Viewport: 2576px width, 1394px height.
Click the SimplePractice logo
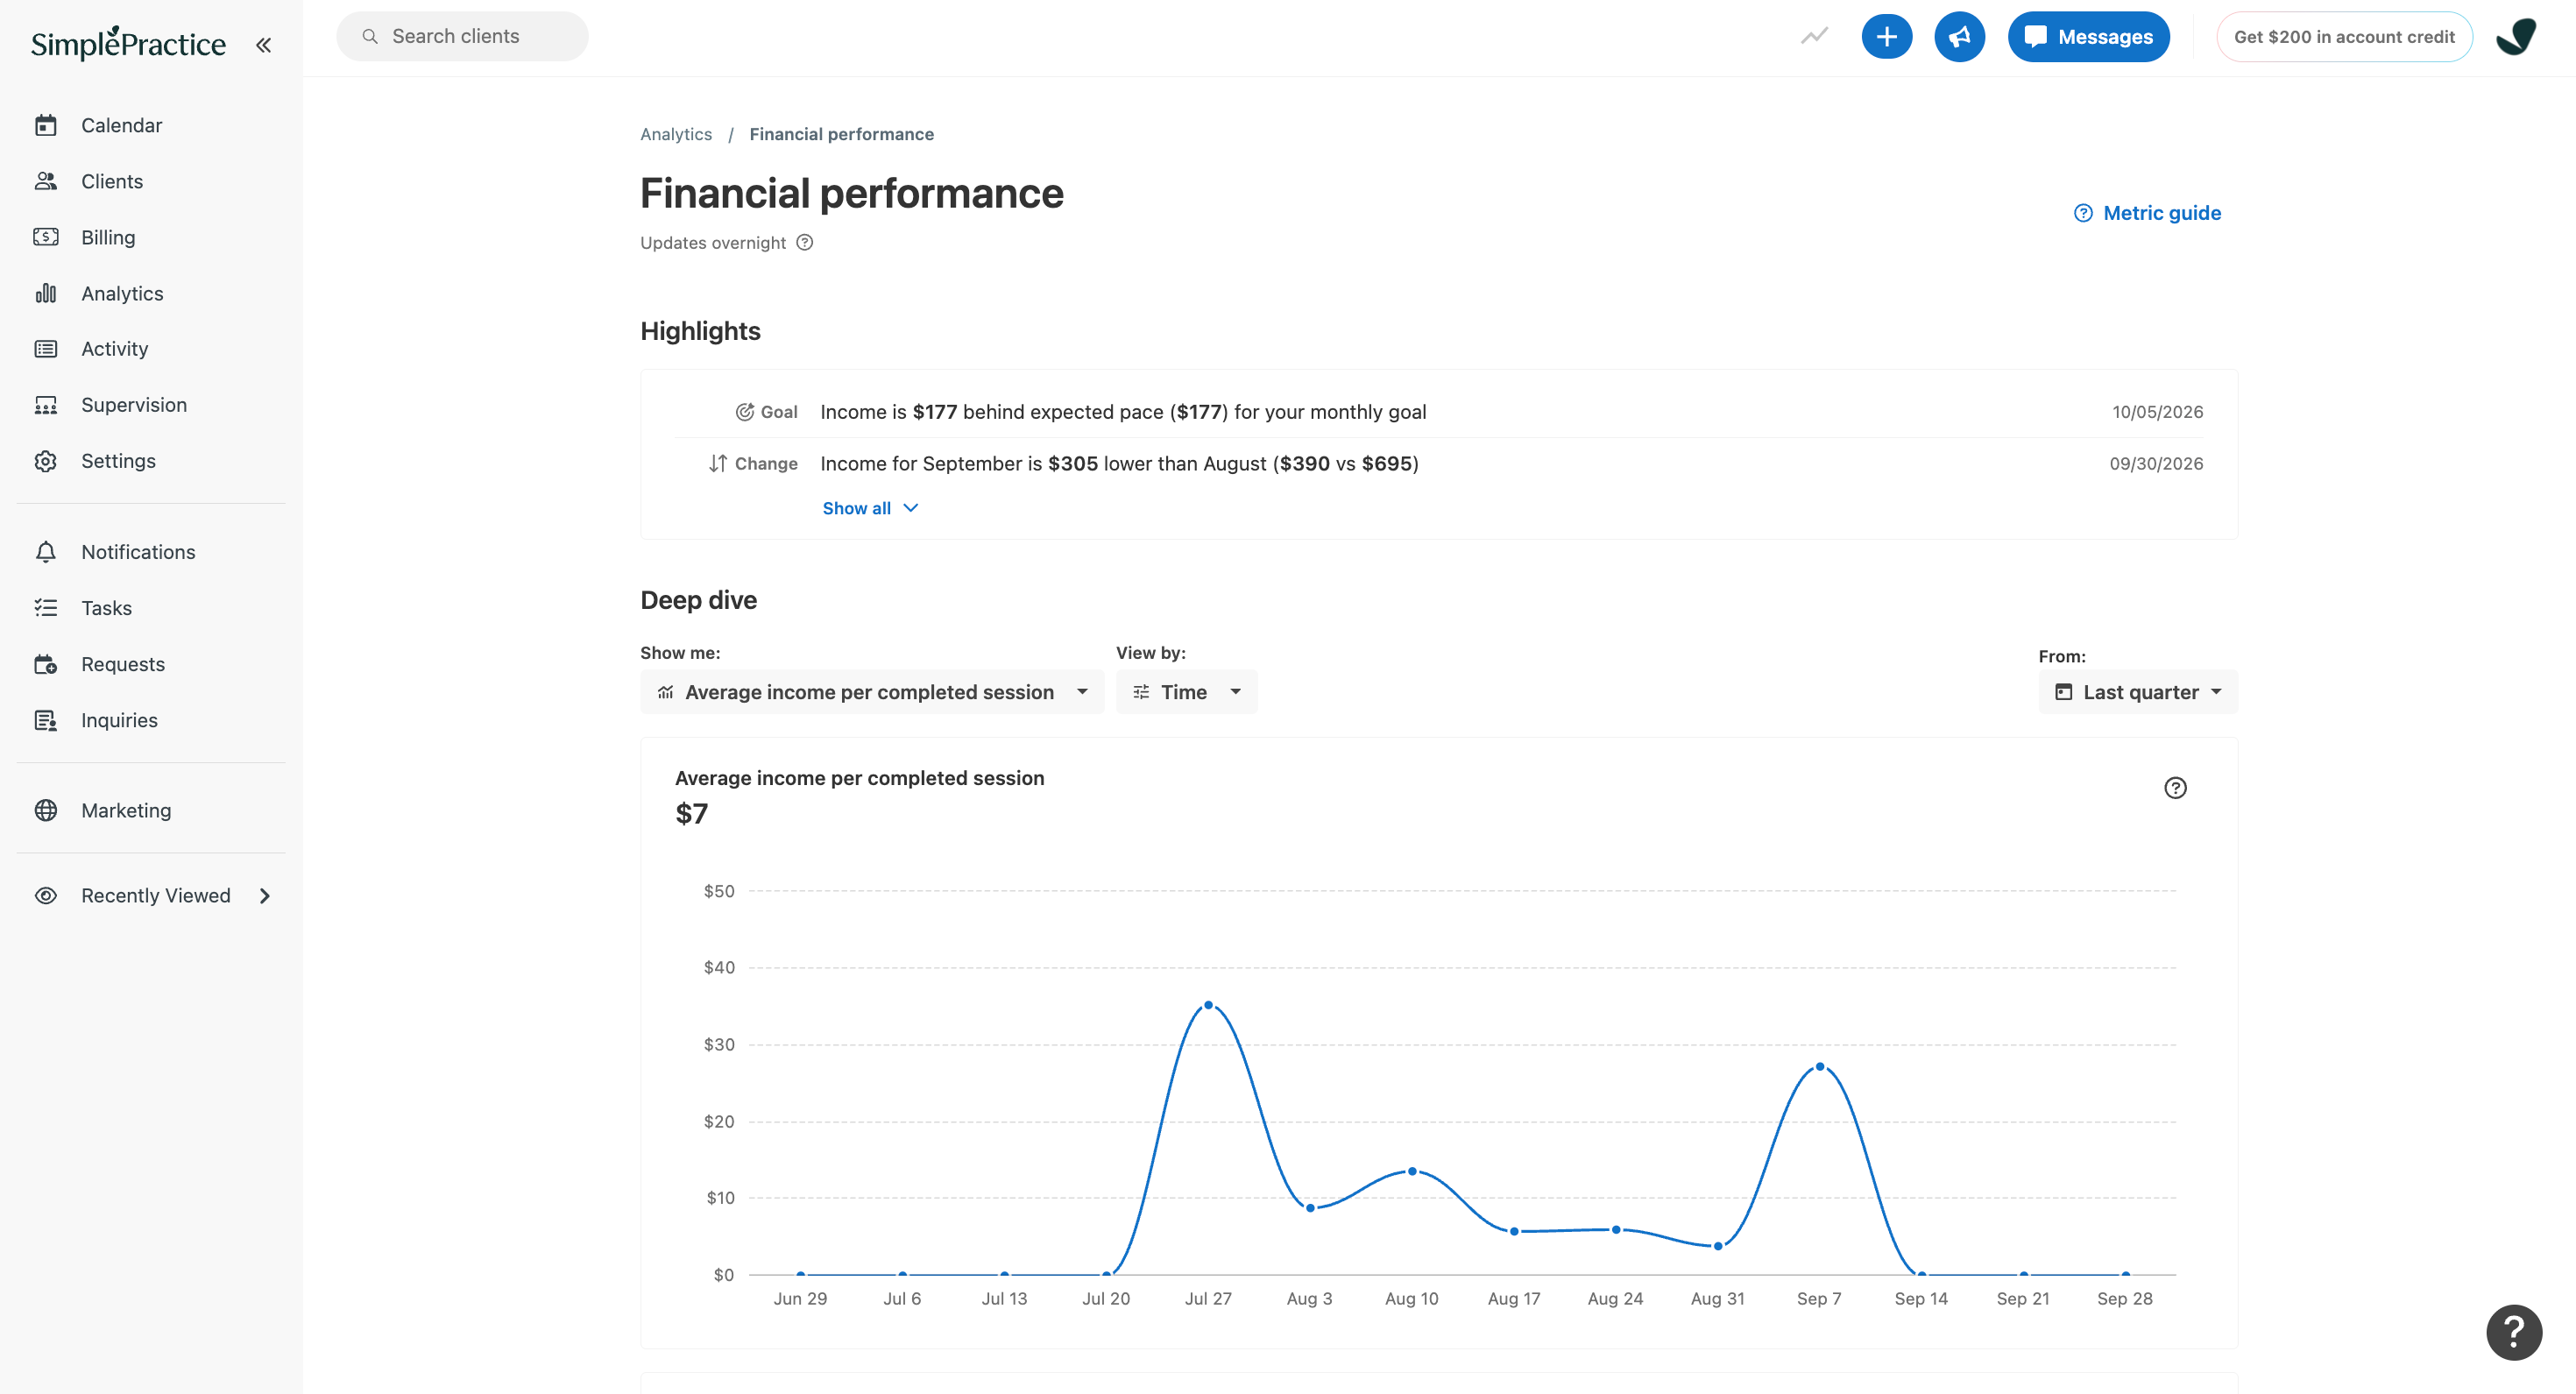(128, 43)
